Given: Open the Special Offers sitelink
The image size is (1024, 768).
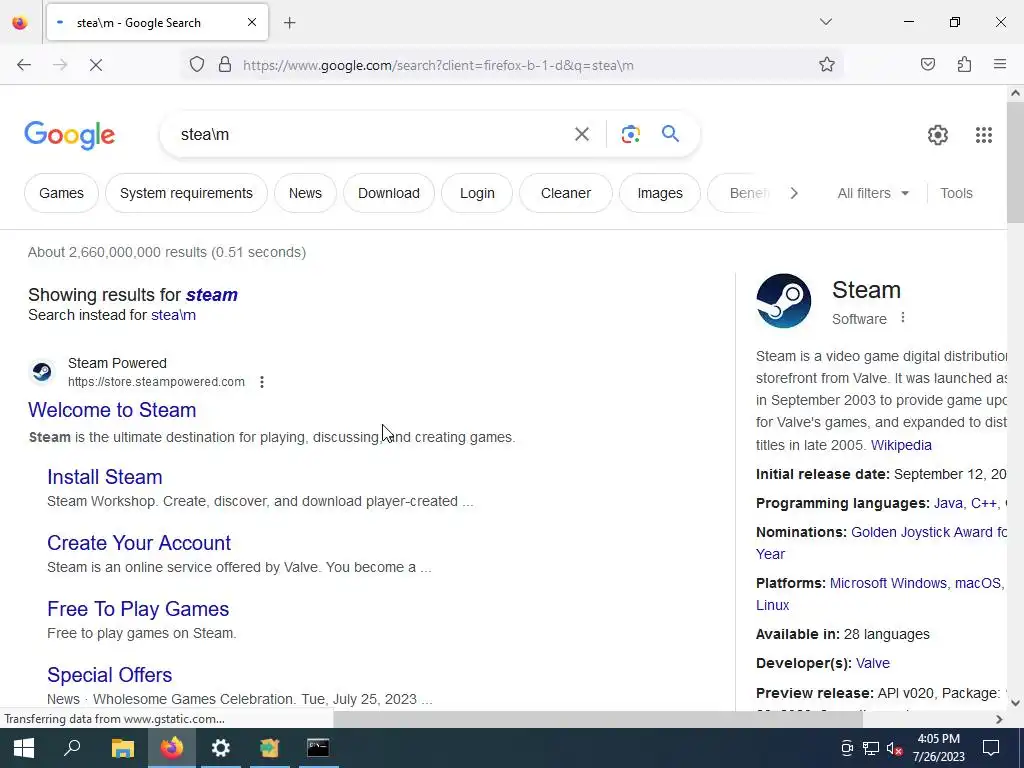Looking at the screenshot, I should (x=110, y=675).
